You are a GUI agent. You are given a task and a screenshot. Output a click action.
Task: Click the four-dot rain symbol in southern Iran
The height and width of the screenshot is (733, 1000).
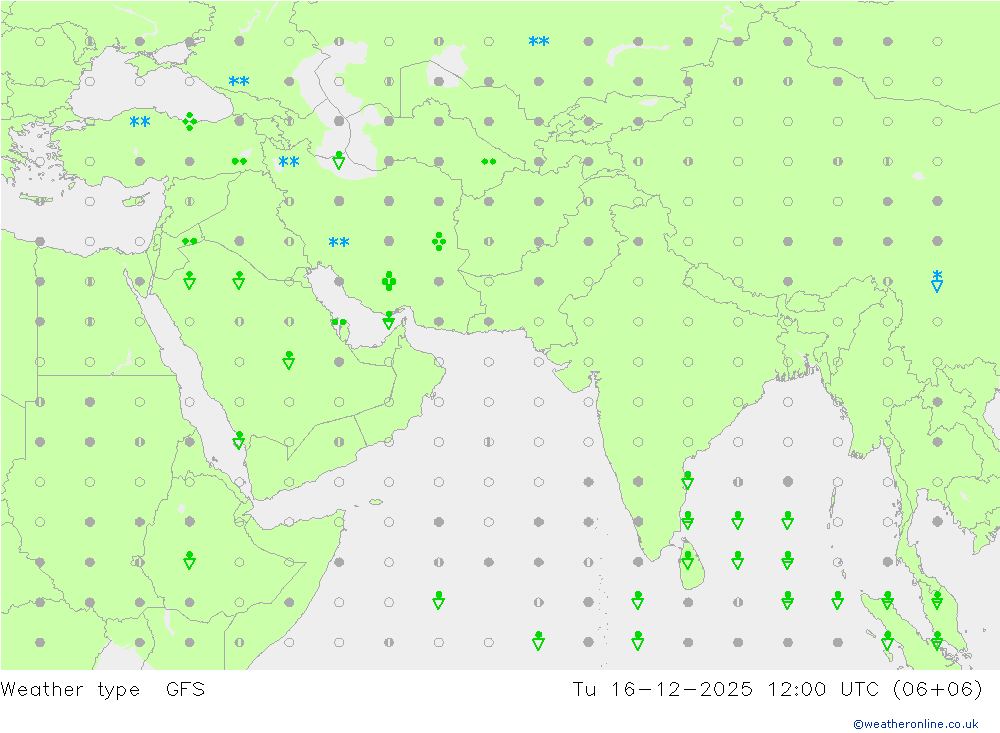389,281
